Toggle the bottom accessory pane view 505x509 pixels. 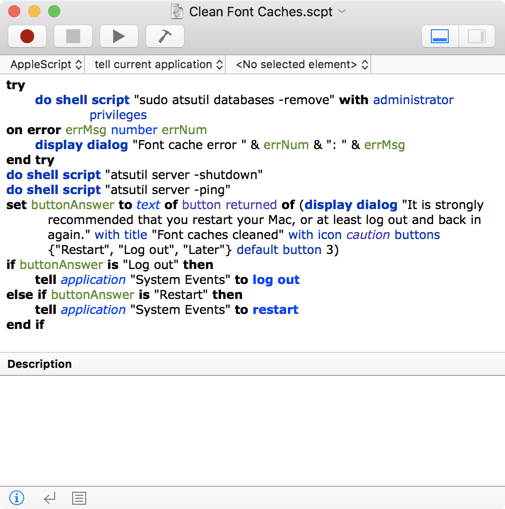440,36
